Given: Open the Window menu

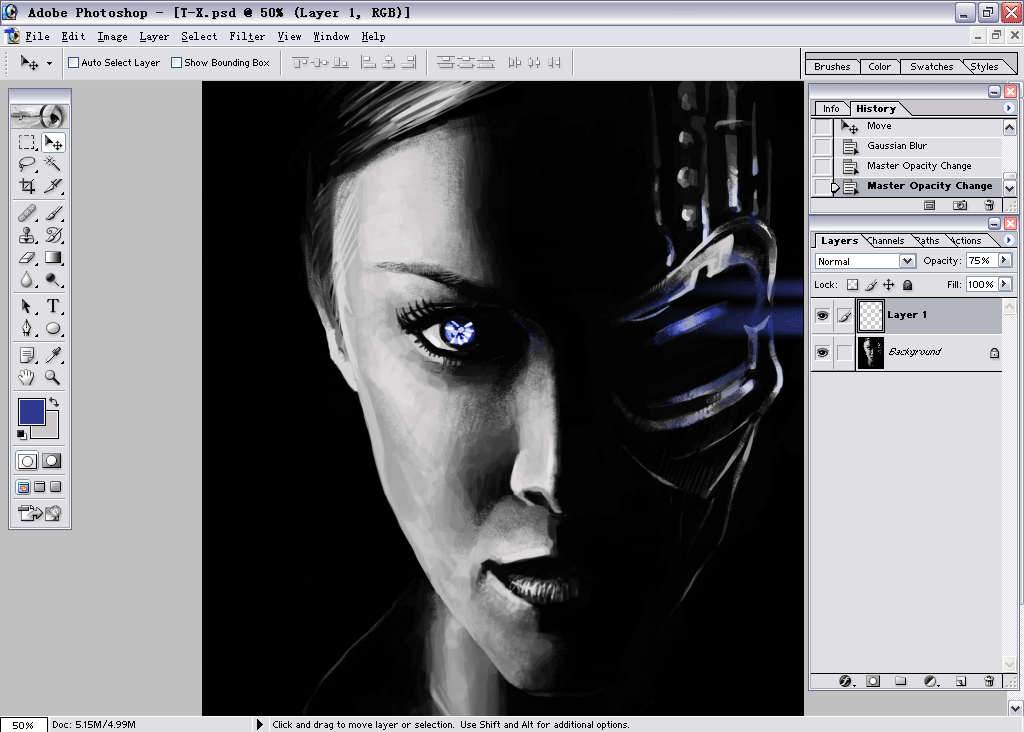Looking at the screenshot, I should pyautogui.click(x=331, y=37).
